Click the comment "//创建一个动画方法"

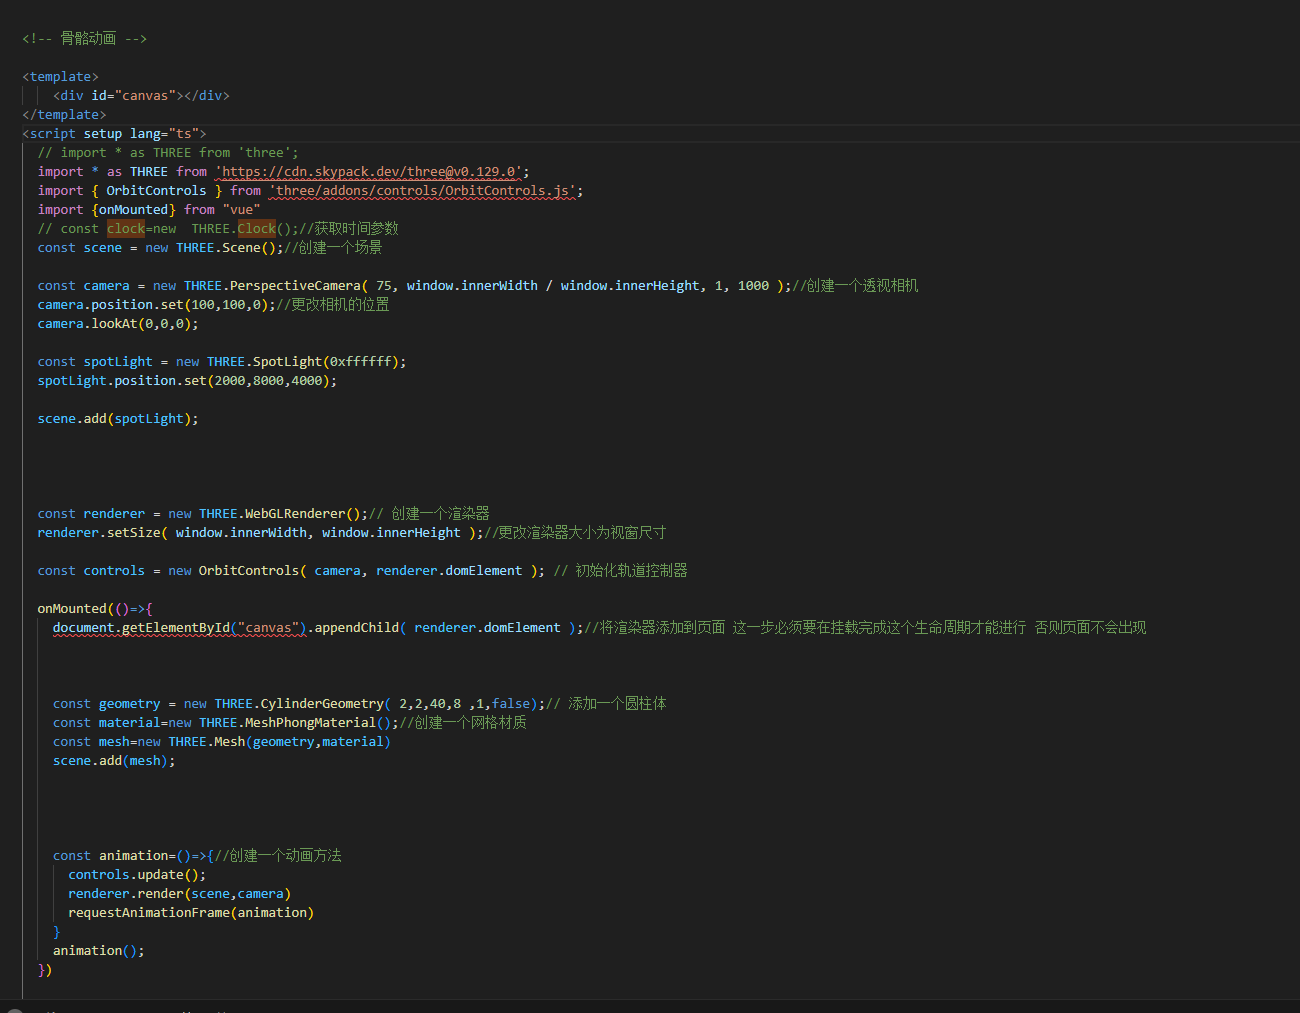278,856
